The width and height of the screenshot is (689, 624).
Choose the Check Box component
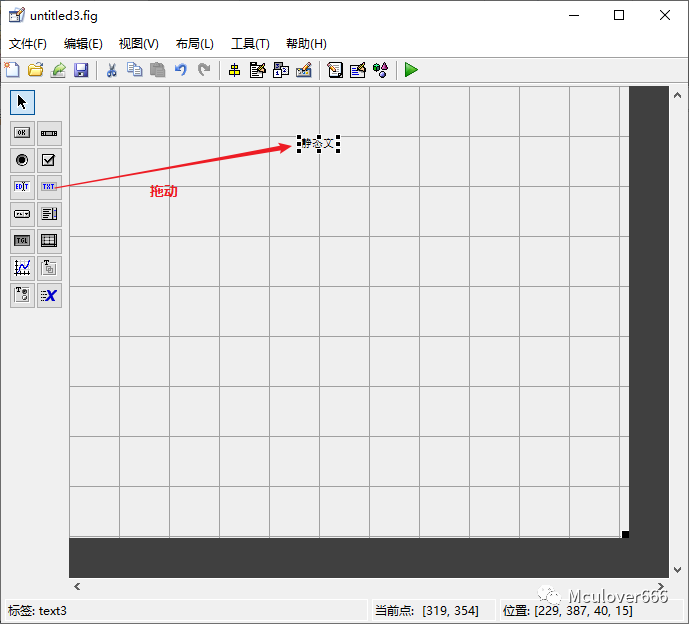pyautogui.click(x=49, y=160)
